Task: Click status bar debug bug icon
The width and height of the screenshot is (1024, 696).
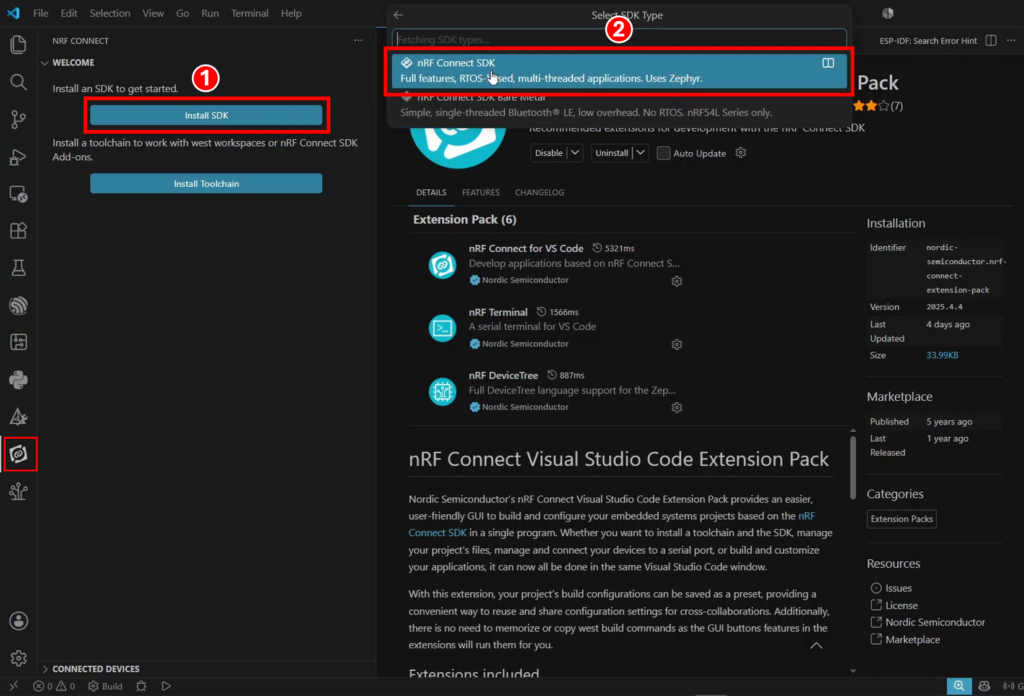Action: point(141,686)
